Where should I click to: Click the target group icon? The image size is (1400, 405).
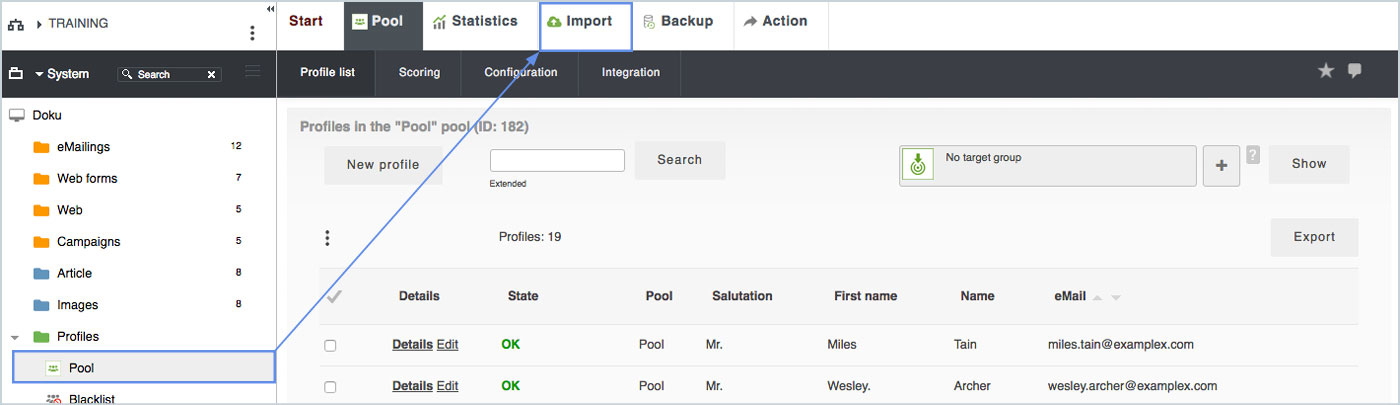coord(918,165)
